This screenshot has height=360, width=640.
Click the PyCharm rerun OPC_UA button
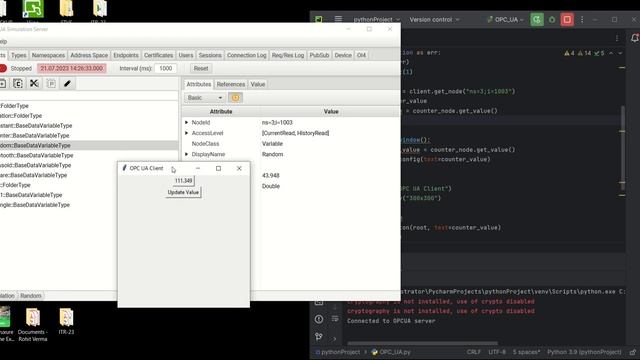point(537,20)
